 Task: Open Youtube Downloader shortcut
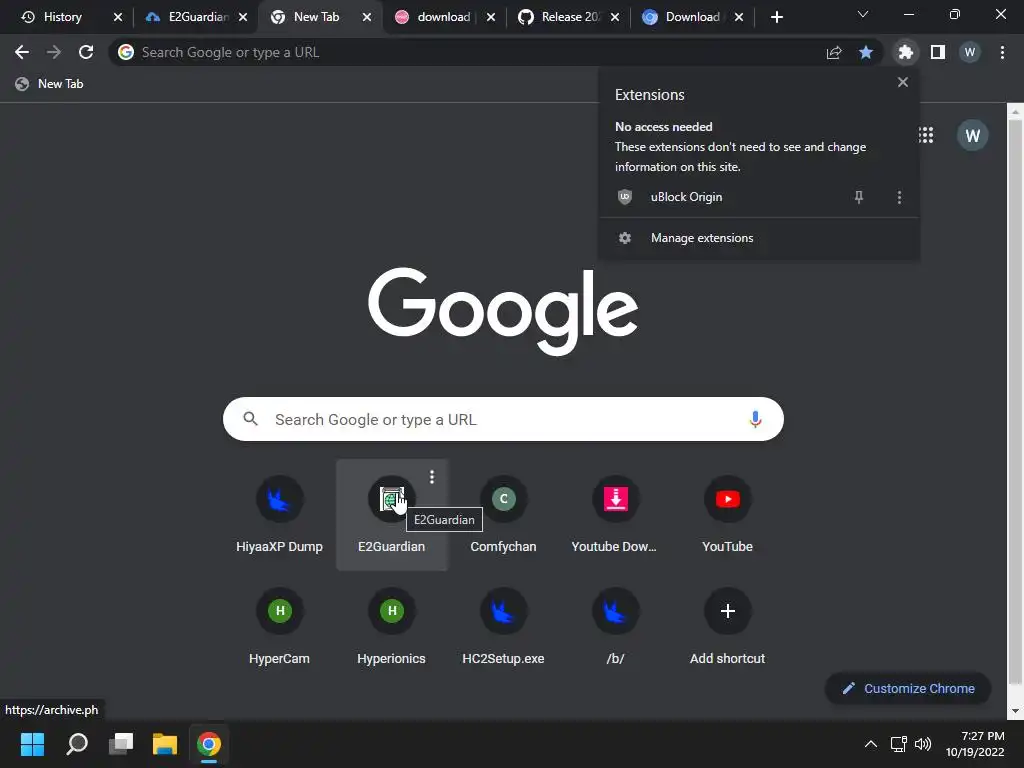point(615,515)
